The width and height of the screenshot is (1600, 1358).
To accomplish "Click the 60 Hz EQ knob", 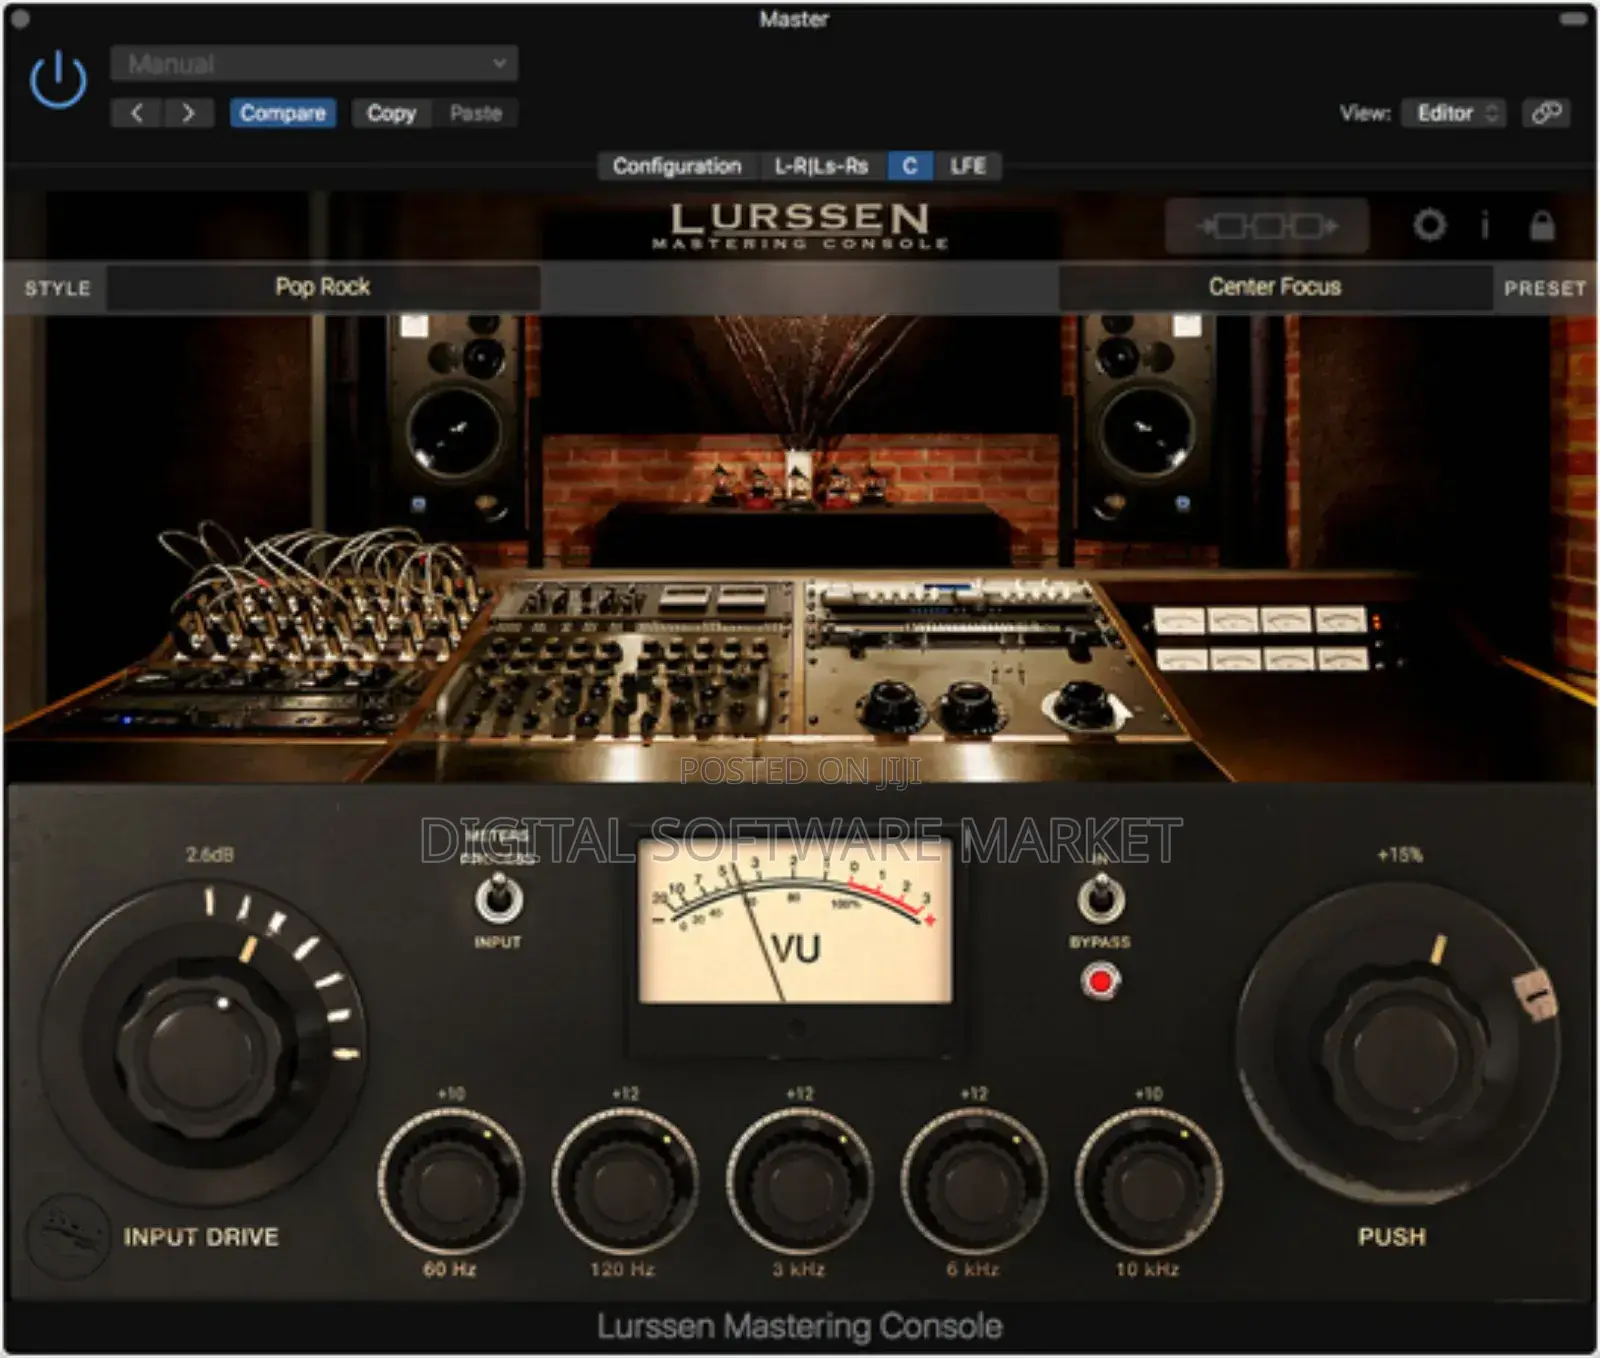I will point(450,1181).
